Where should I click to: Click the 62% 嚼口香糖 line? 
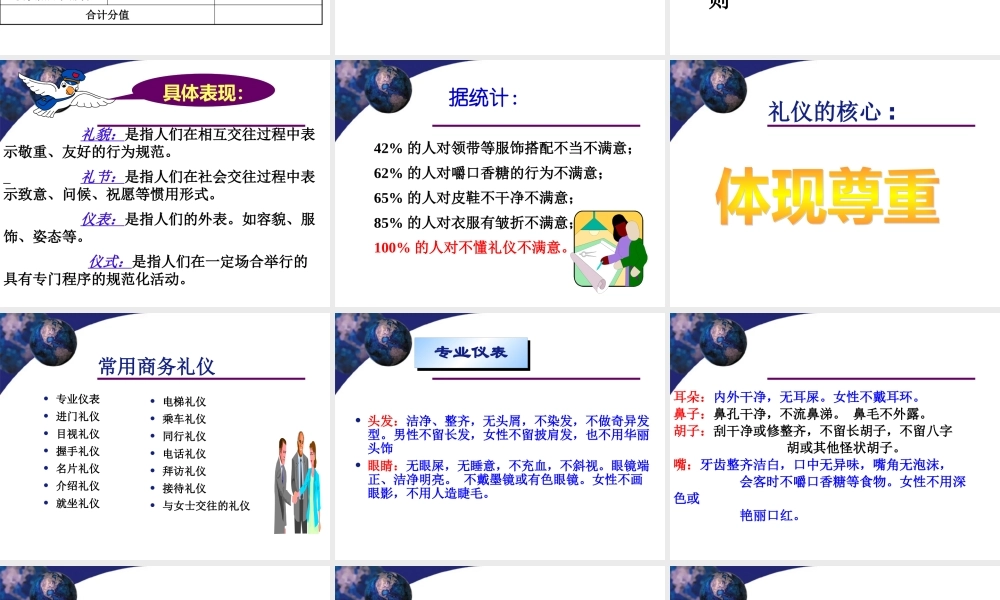489,173
